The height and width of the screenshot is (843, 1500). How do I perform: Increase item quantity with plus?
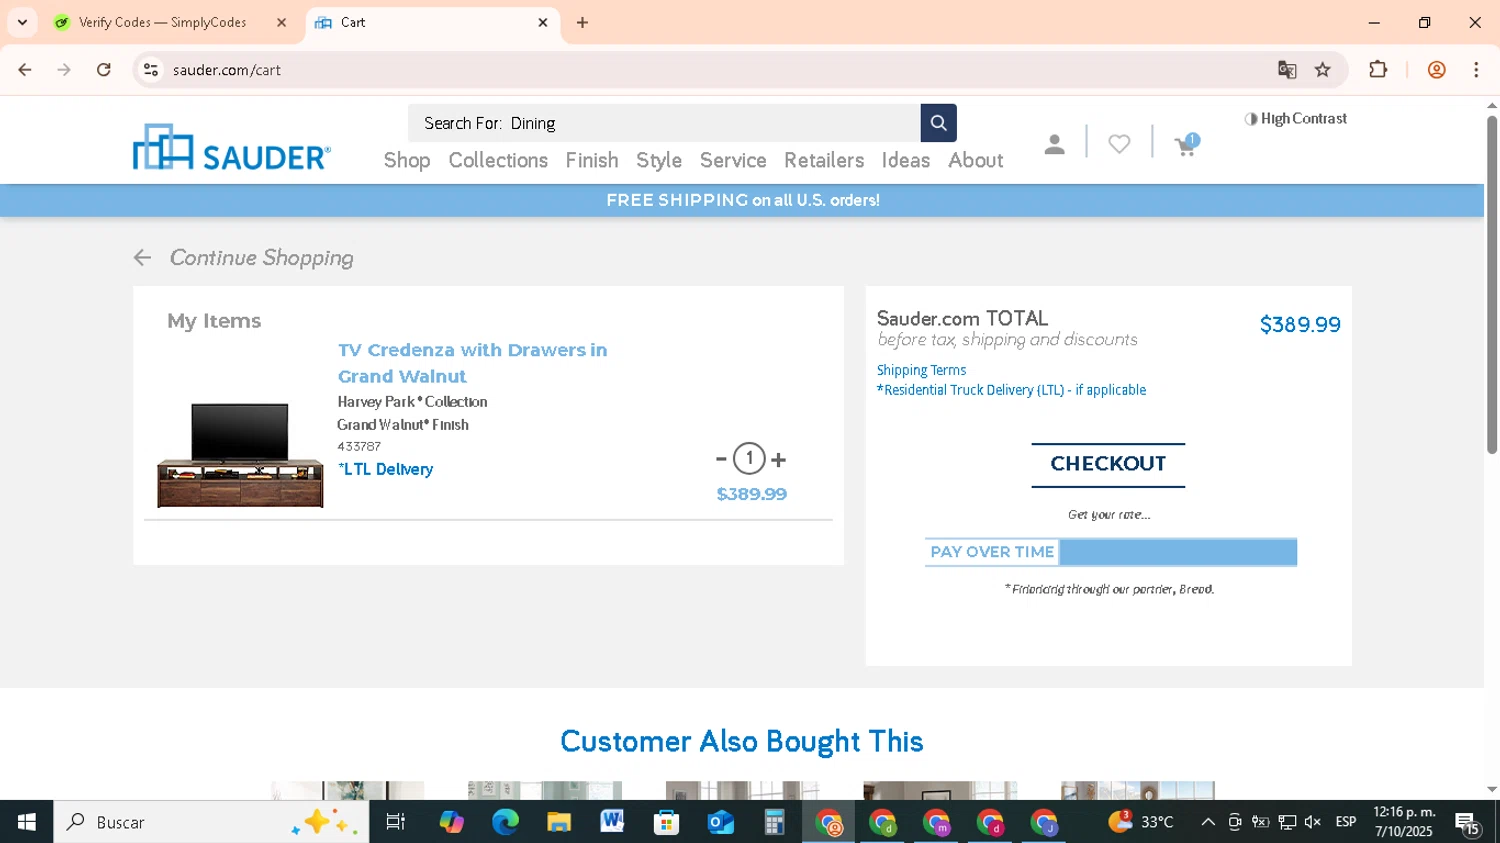tap(778, 459)
